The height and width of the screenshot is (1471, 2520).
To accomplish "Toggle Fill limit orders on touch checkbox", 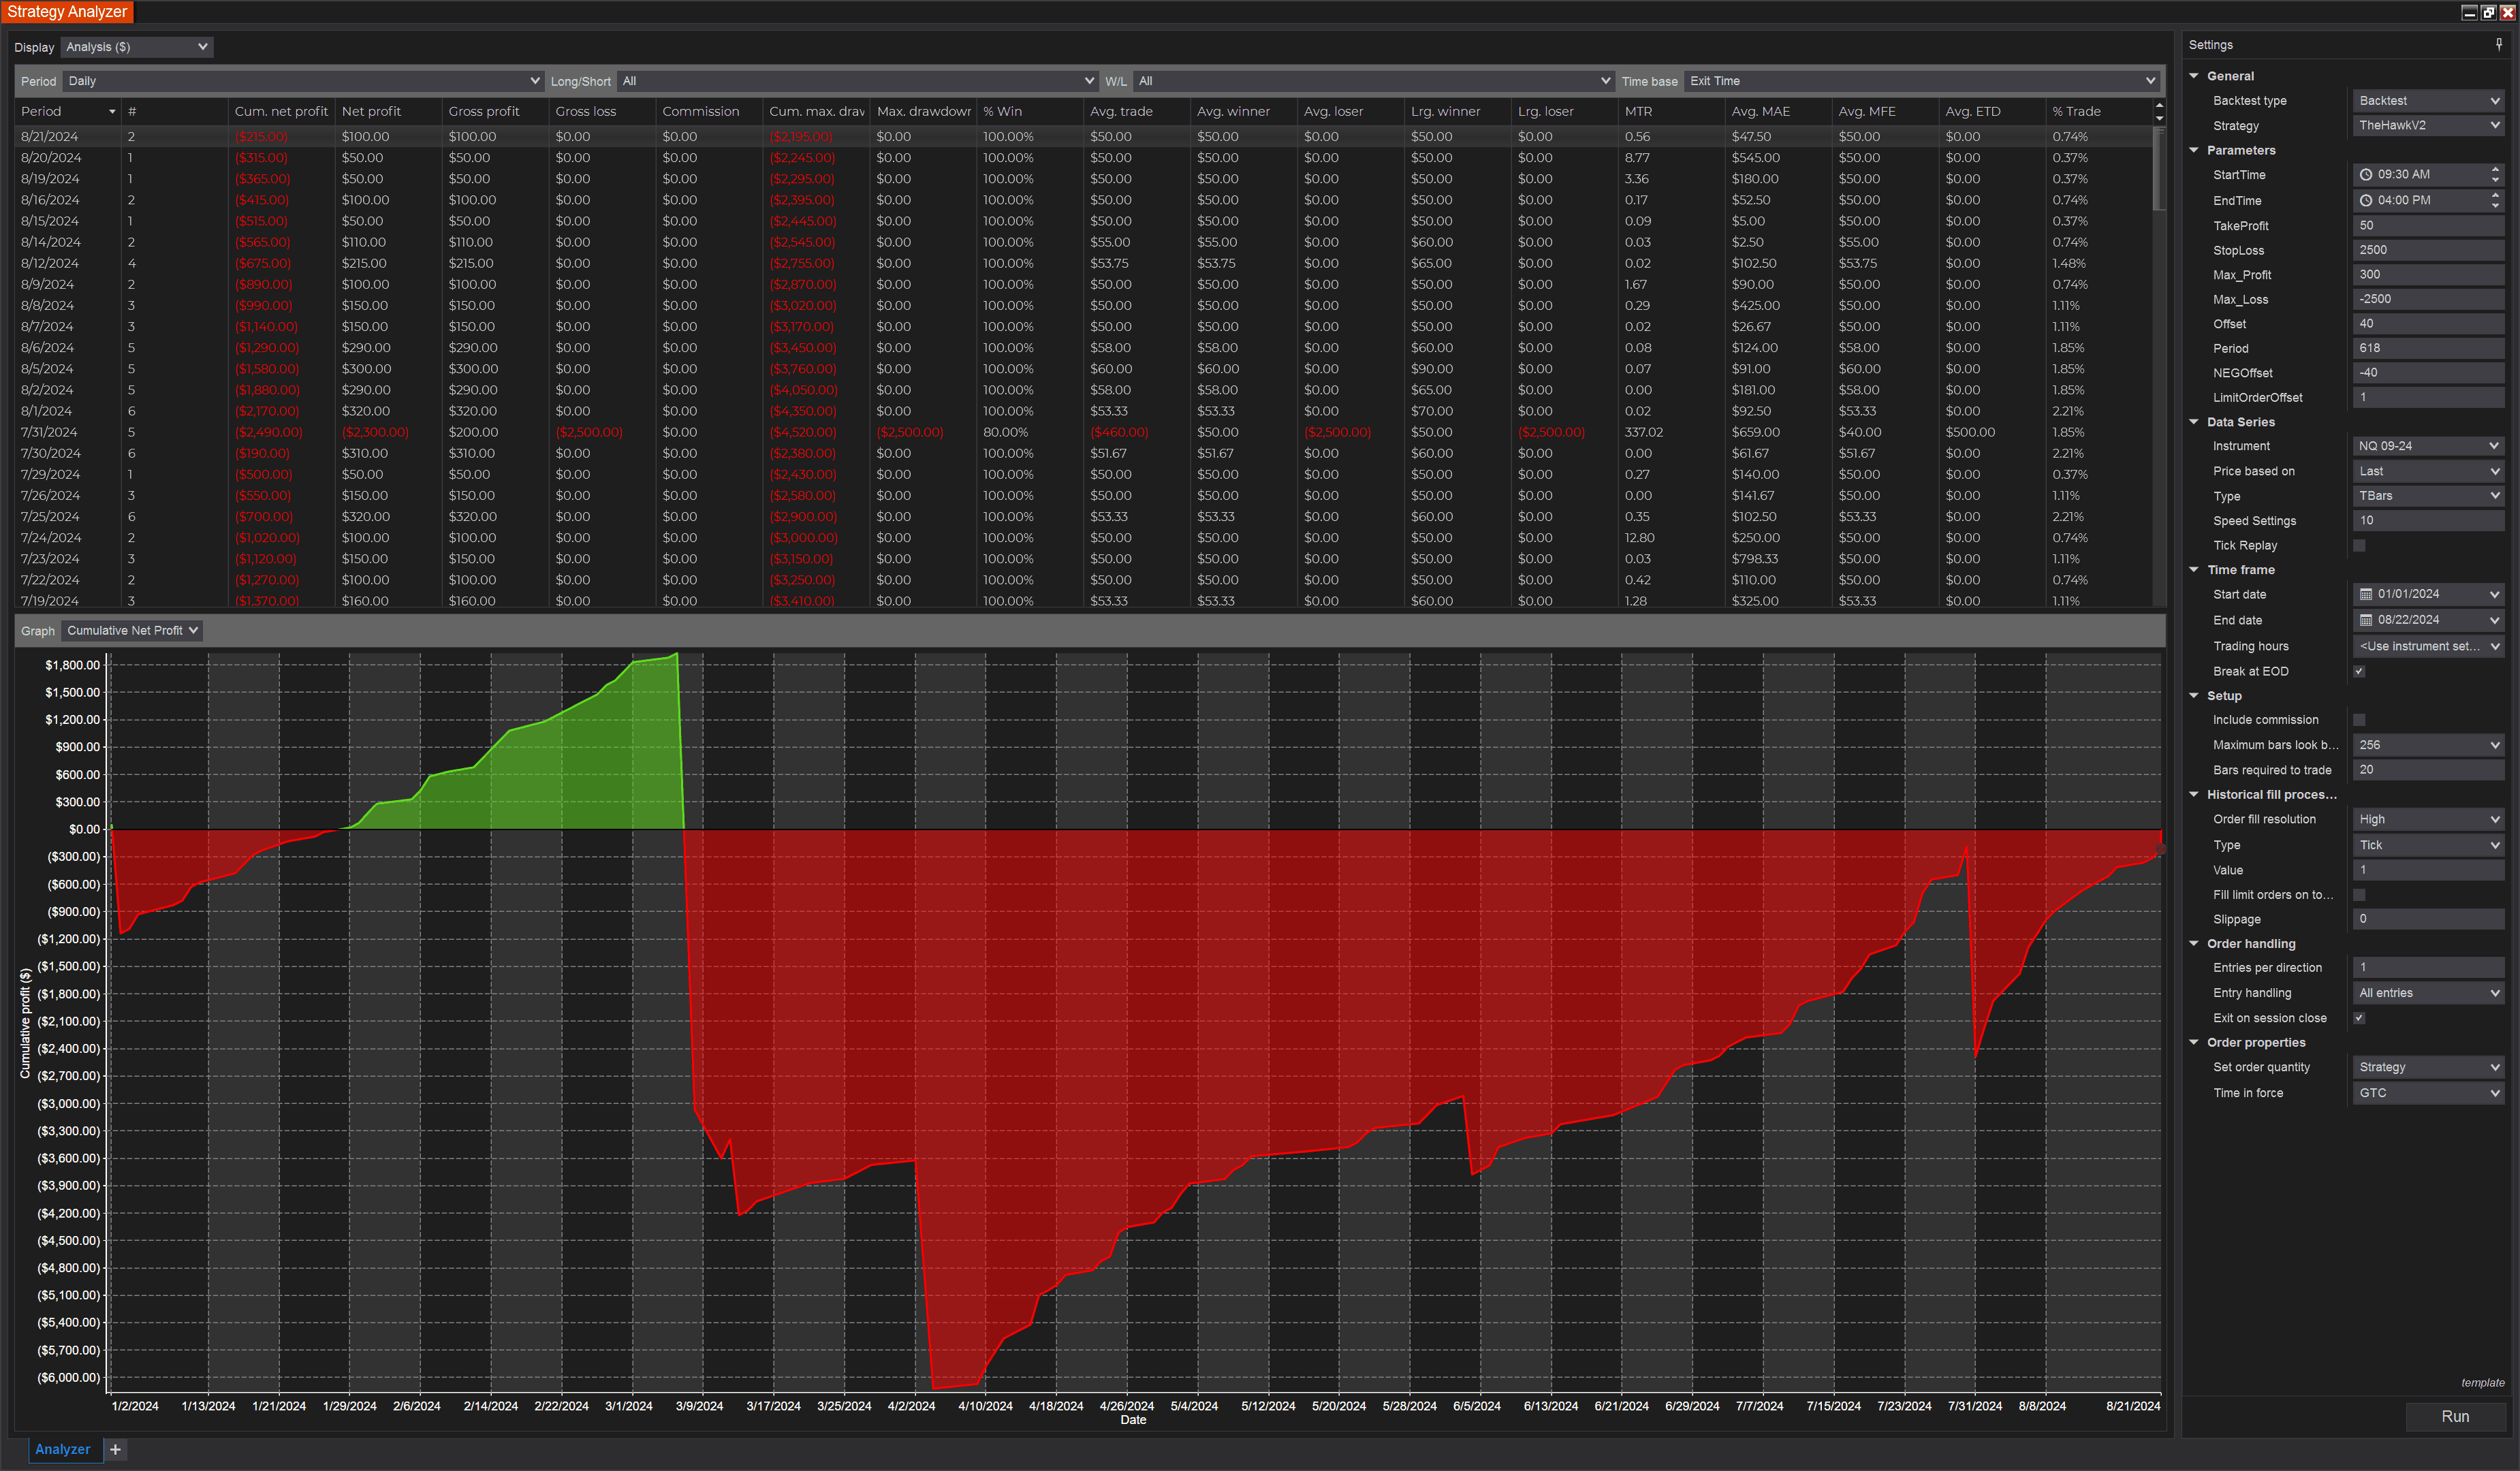I will click(2359, 895).
